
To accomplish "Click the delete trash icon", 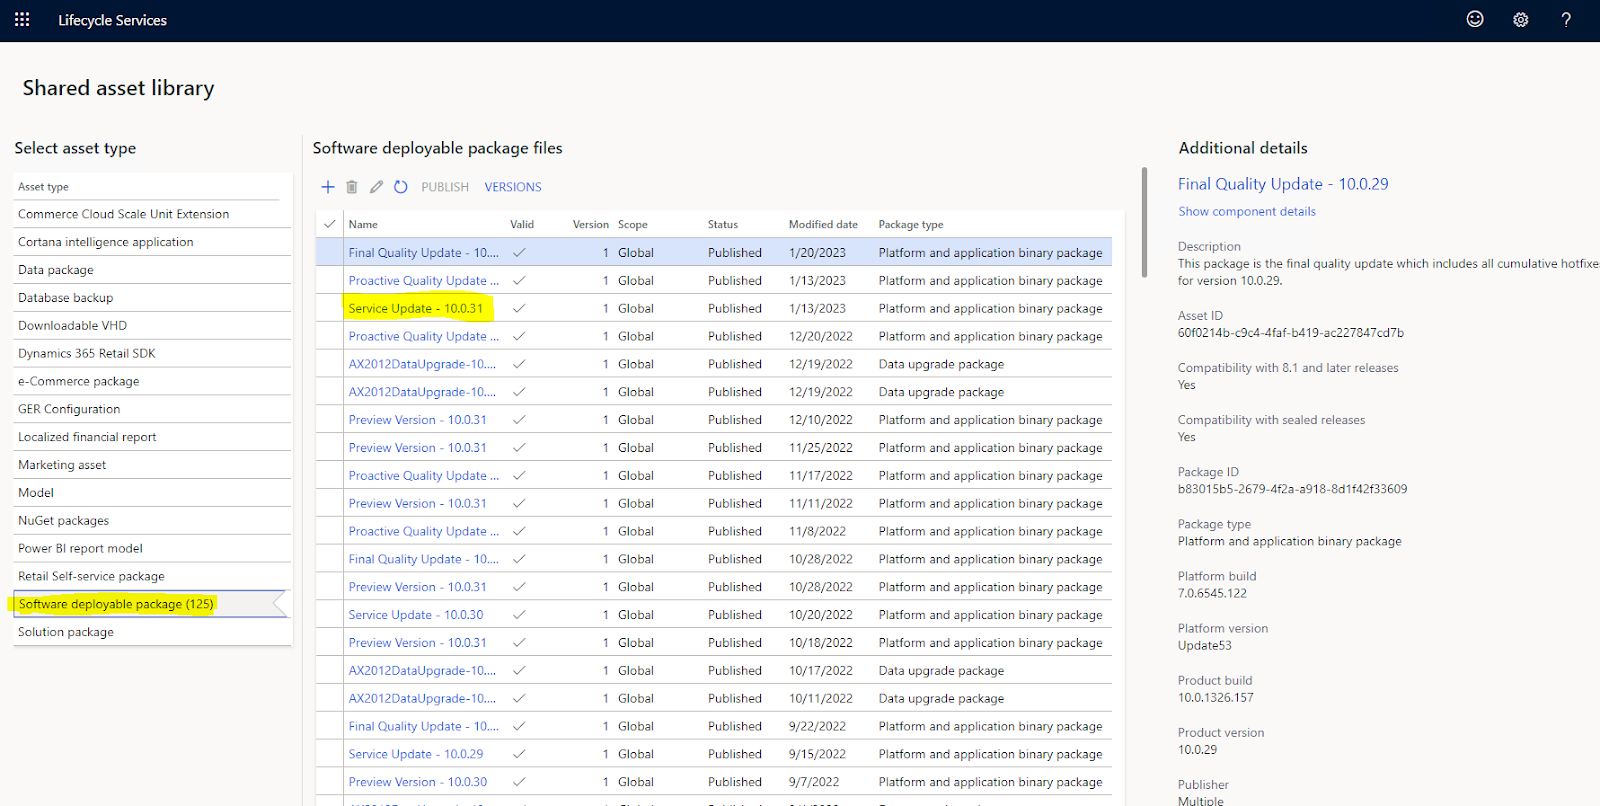I will point(352,187).
